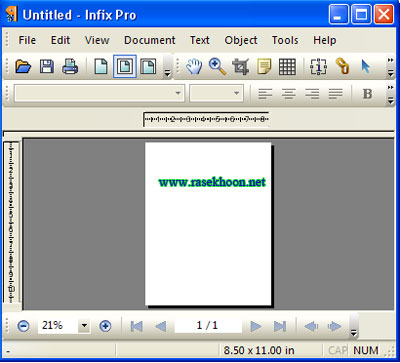Center align text

pos(289,94)
